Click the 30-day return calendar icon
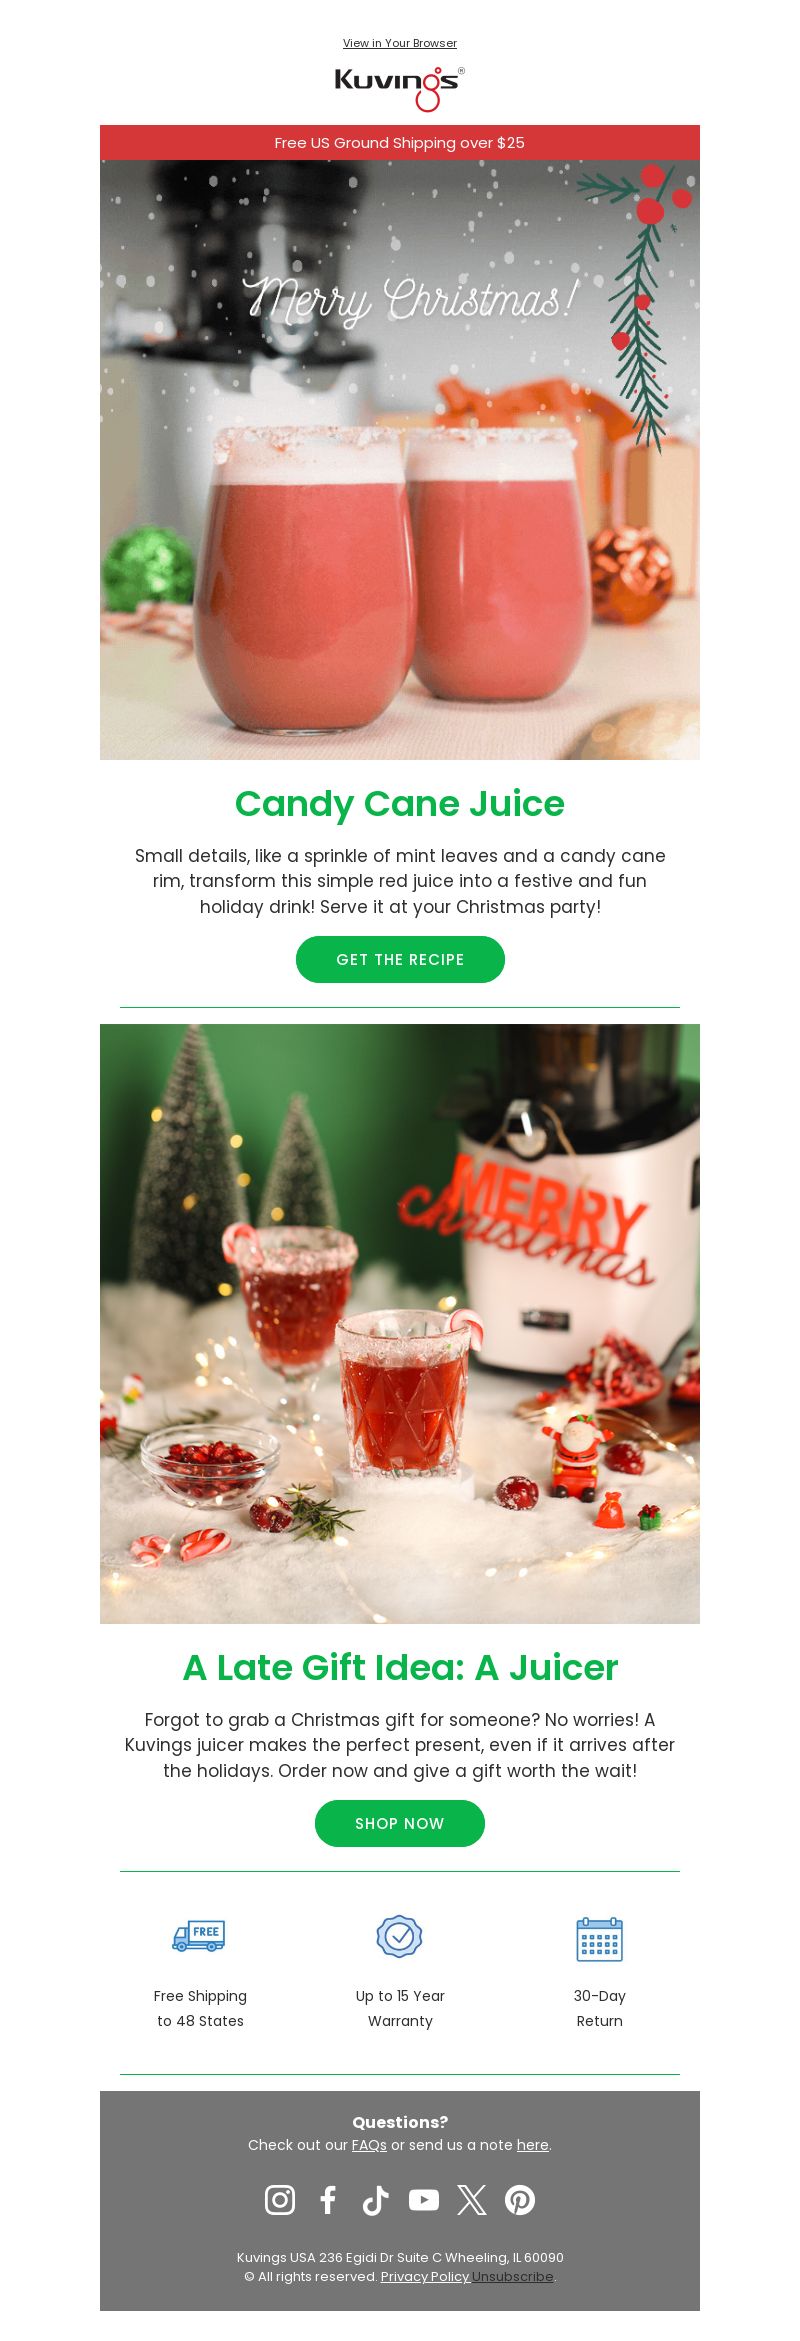 600,1939
